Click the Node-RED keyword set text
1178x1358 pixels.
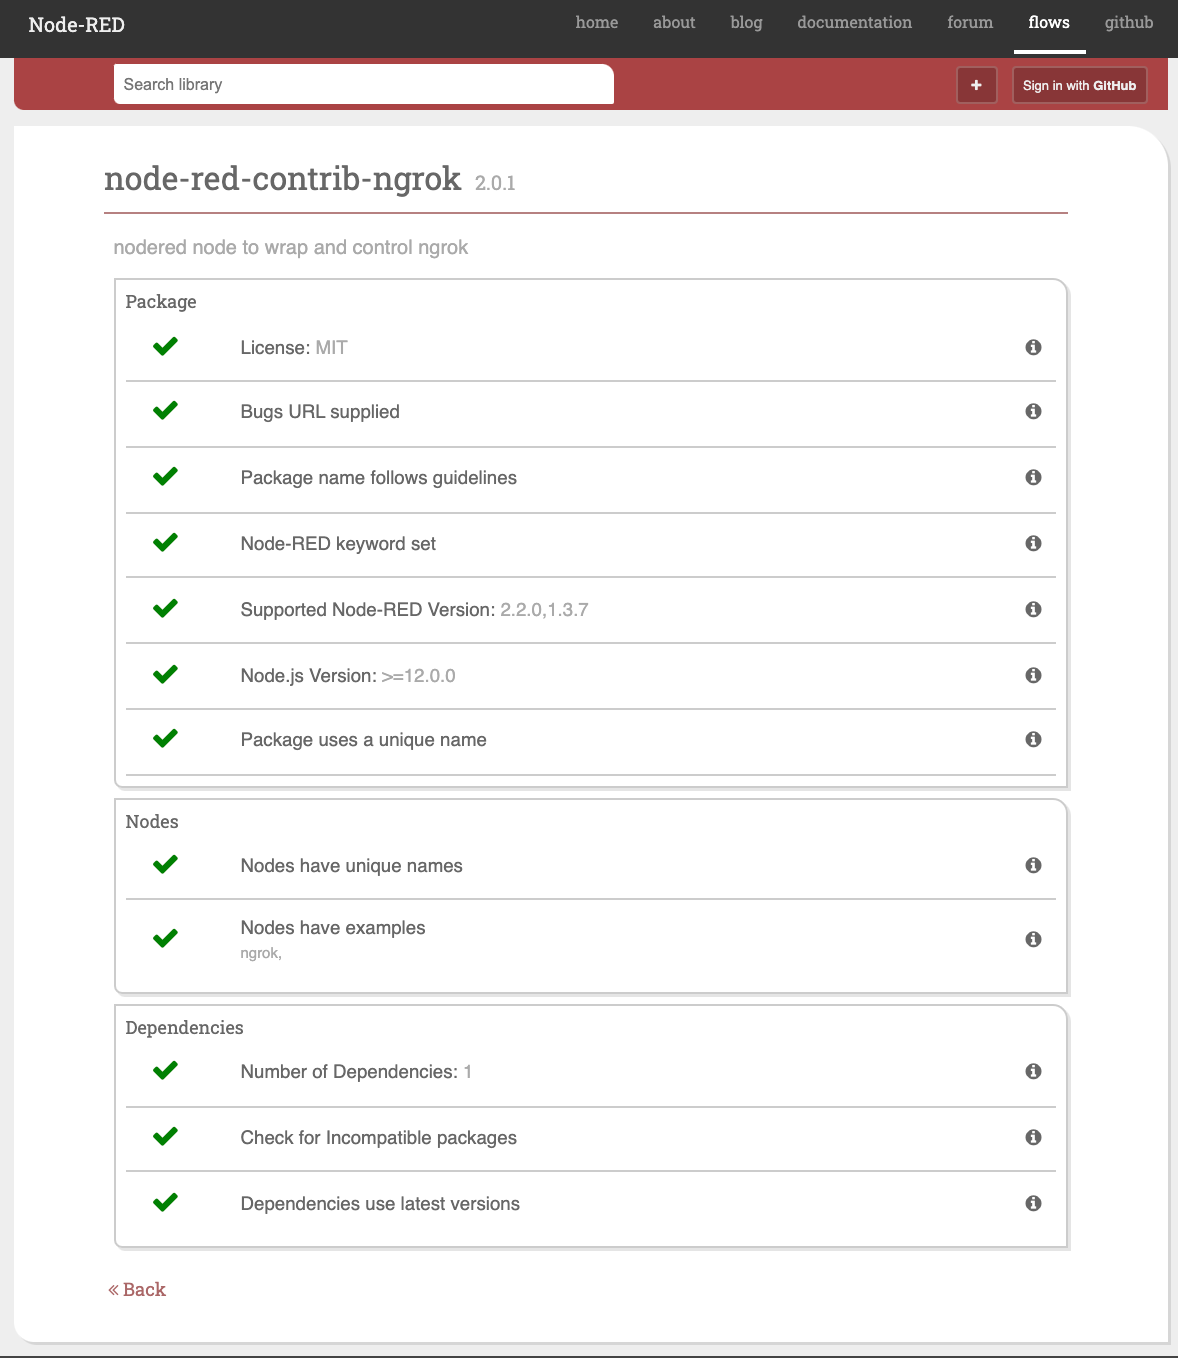[338, 544]
